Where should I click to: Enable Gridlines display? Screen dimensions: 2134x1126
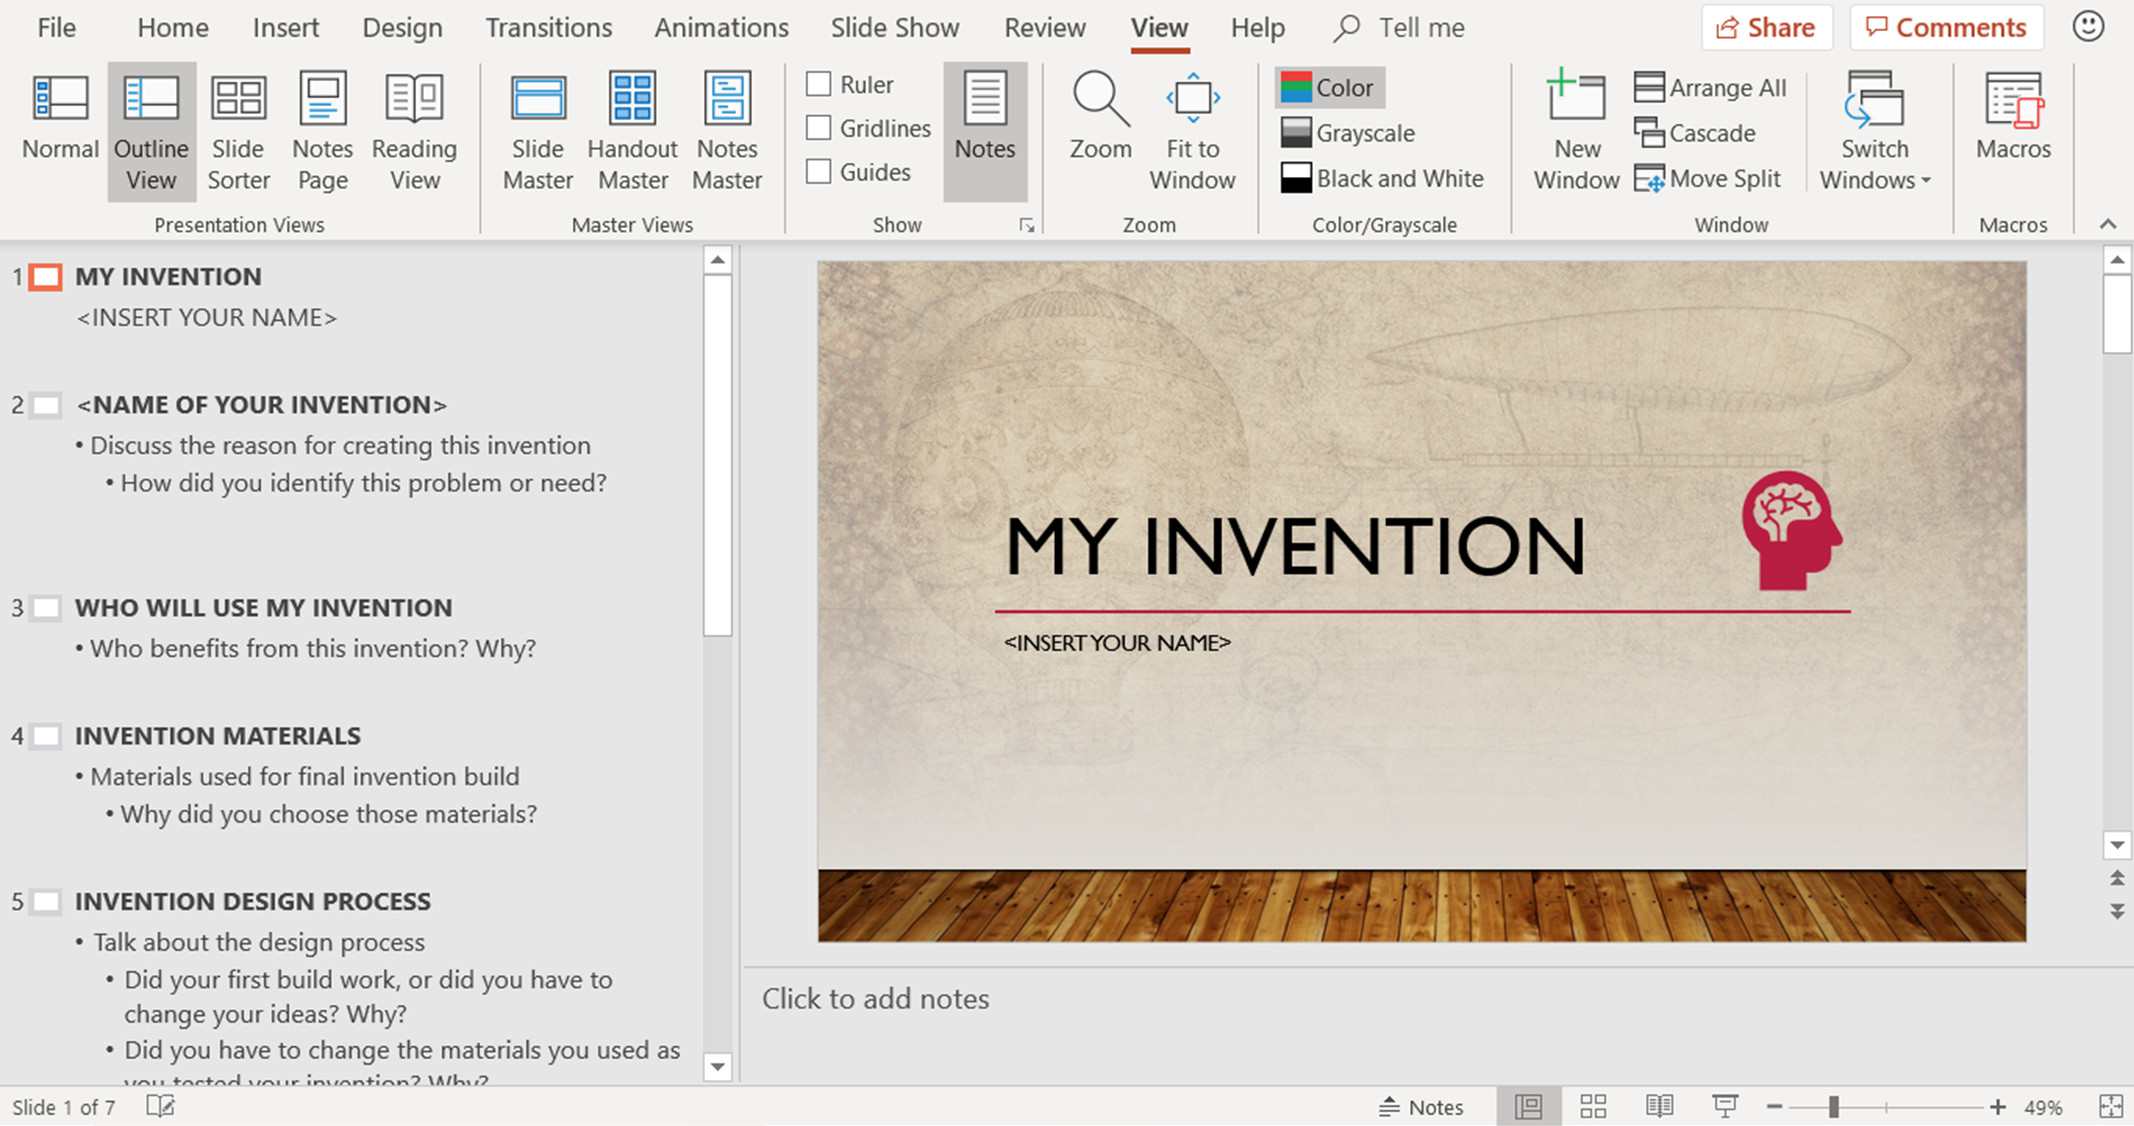pyautogui.click(x=817, y=128)
